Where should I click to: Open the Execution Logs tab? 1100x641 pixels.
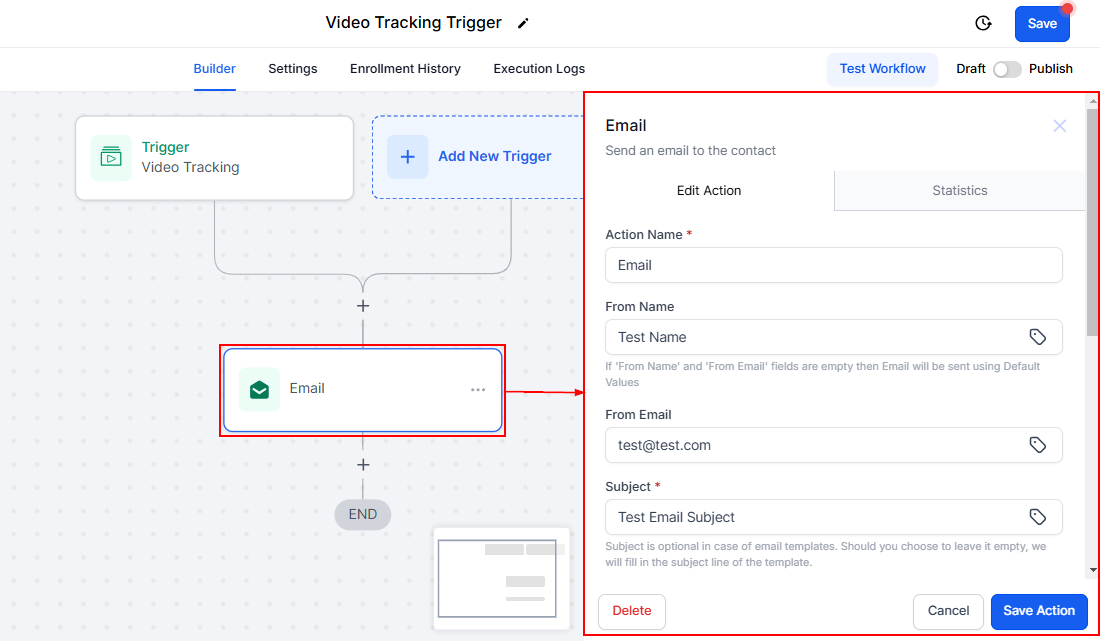click(x=539, y=69)
